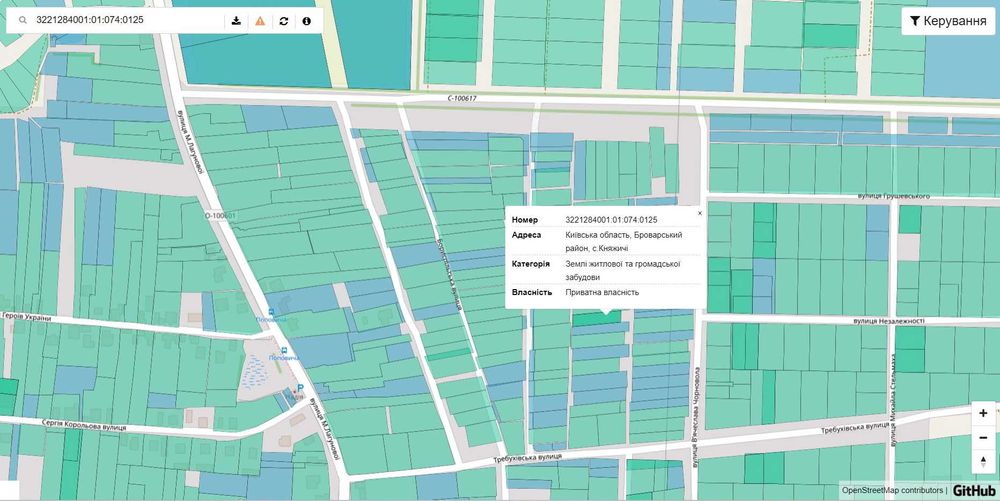
Task: Click the Землі житлової category value
Action: [x=622, y=270]
